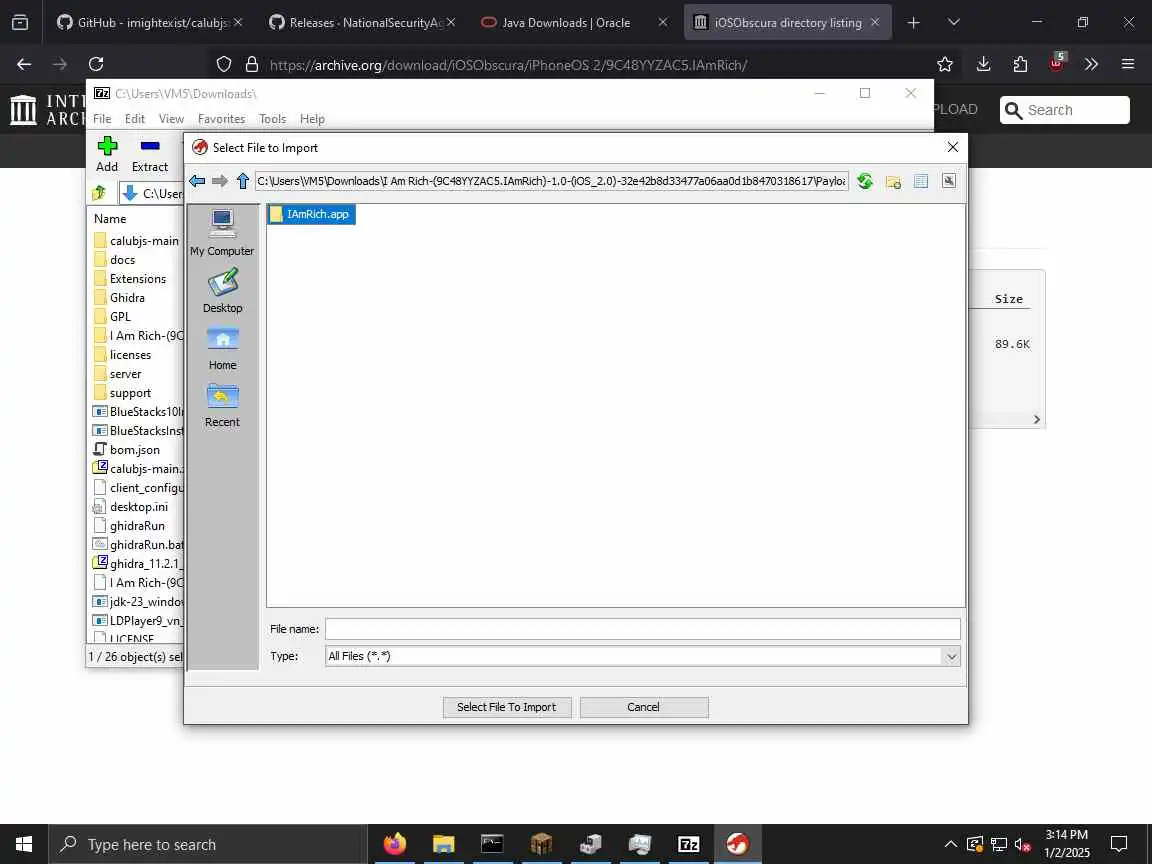Viewport: 1152px width, 864px height.
Task: Focus the File name input field
Action: (x=643, y=629)
